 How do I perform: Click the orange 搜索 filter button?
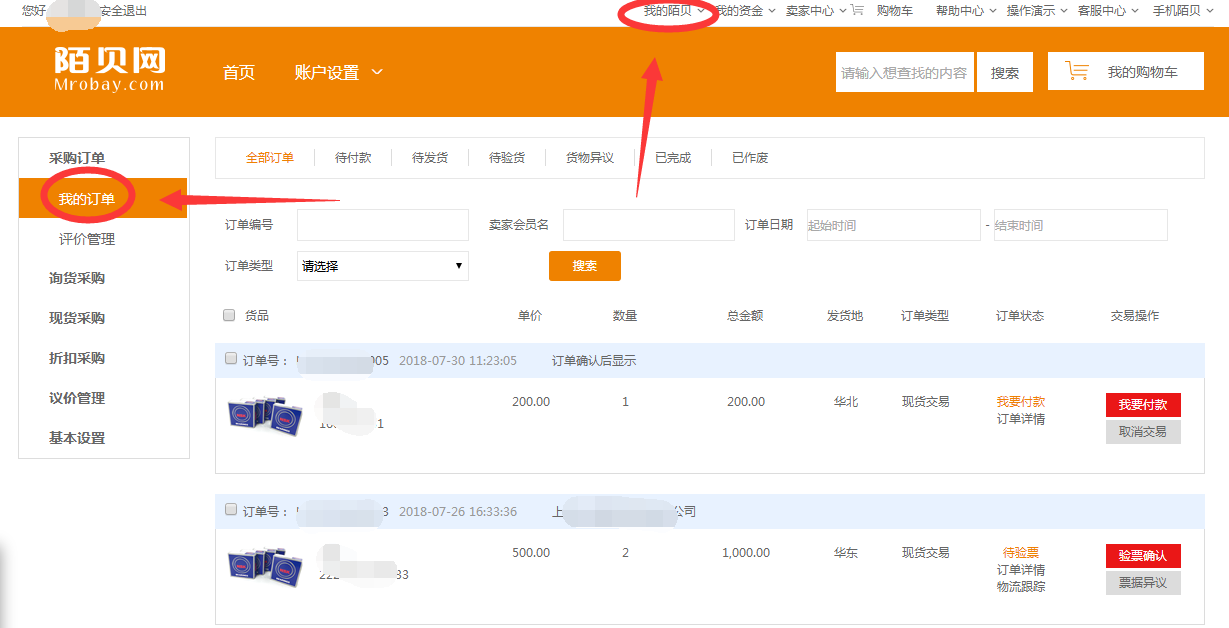coord(584,266)
